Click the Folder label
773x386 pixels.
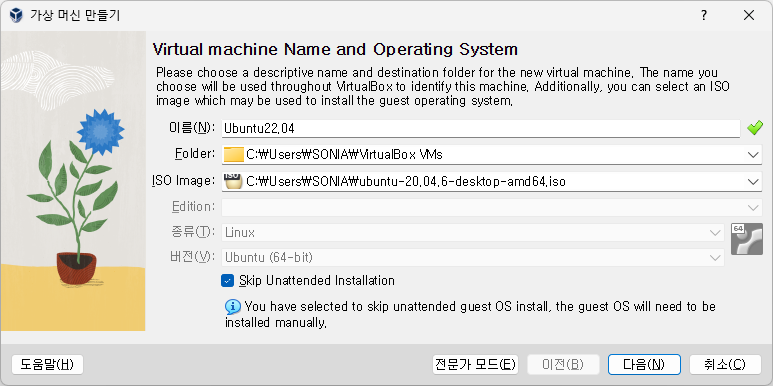pos(195,154)
